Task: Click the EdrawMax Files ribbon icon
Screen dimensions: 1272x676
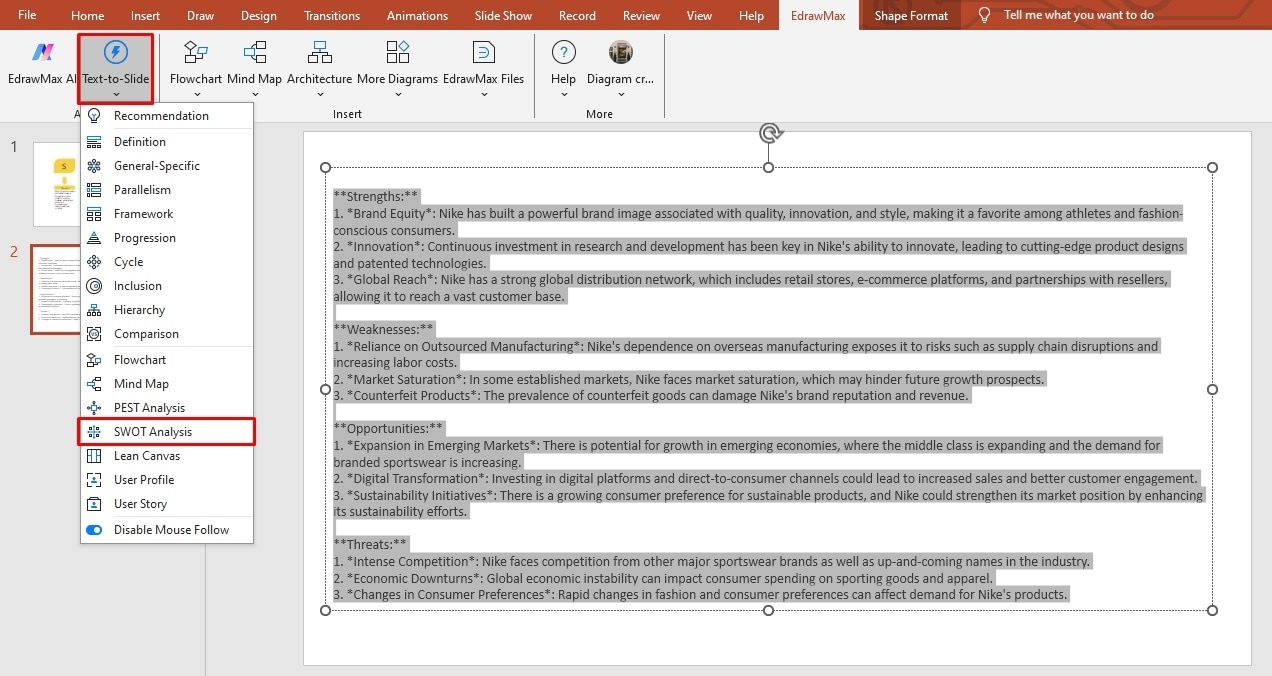Action: [484, 52]
